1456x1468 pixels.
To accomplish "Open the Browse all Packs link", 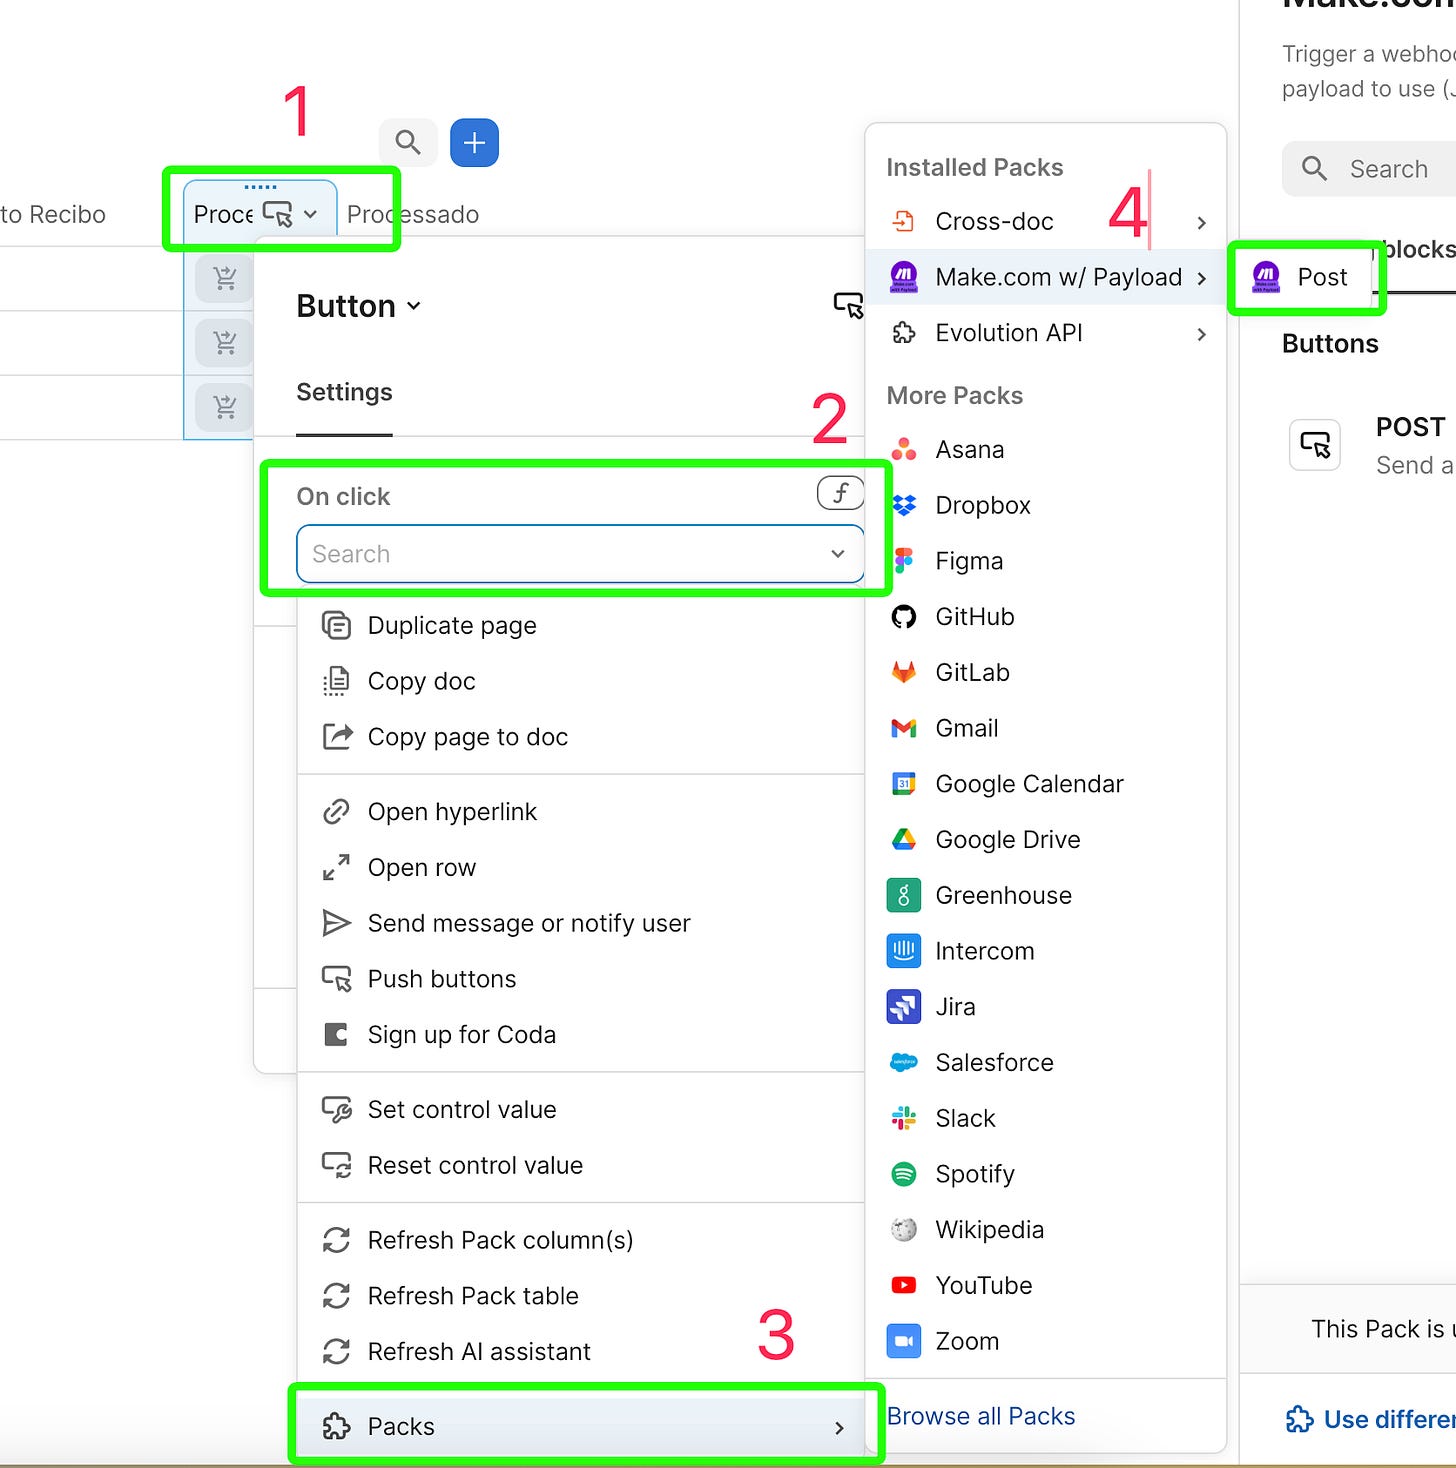I will [981, 1417].
